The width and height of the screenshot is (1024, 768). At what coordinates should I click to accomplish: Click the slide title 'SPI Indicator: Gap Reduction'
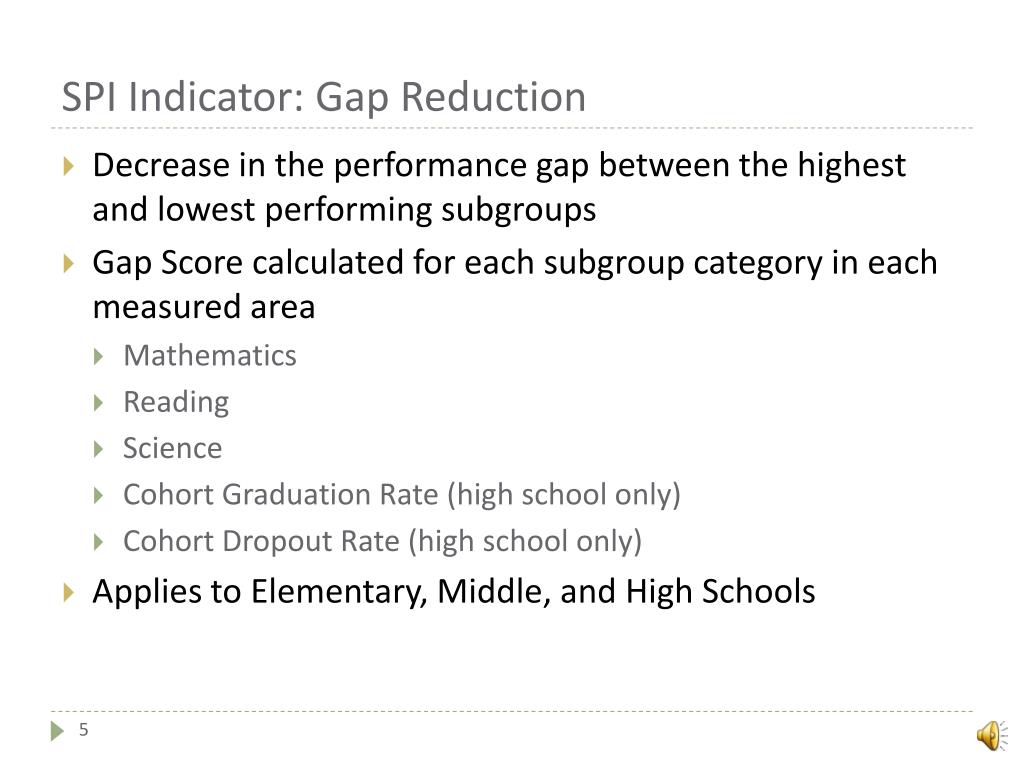pyautogui.click(x=324, y=98)
